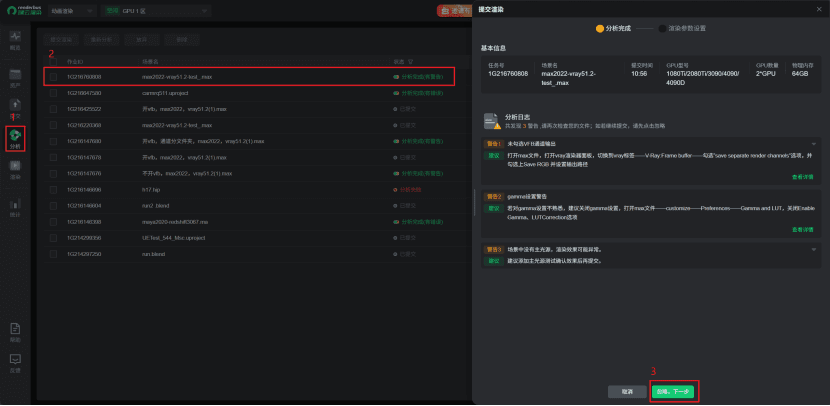
Task: Open the 动画渲染 render type dropdown
Action: (x=71, y=11)
